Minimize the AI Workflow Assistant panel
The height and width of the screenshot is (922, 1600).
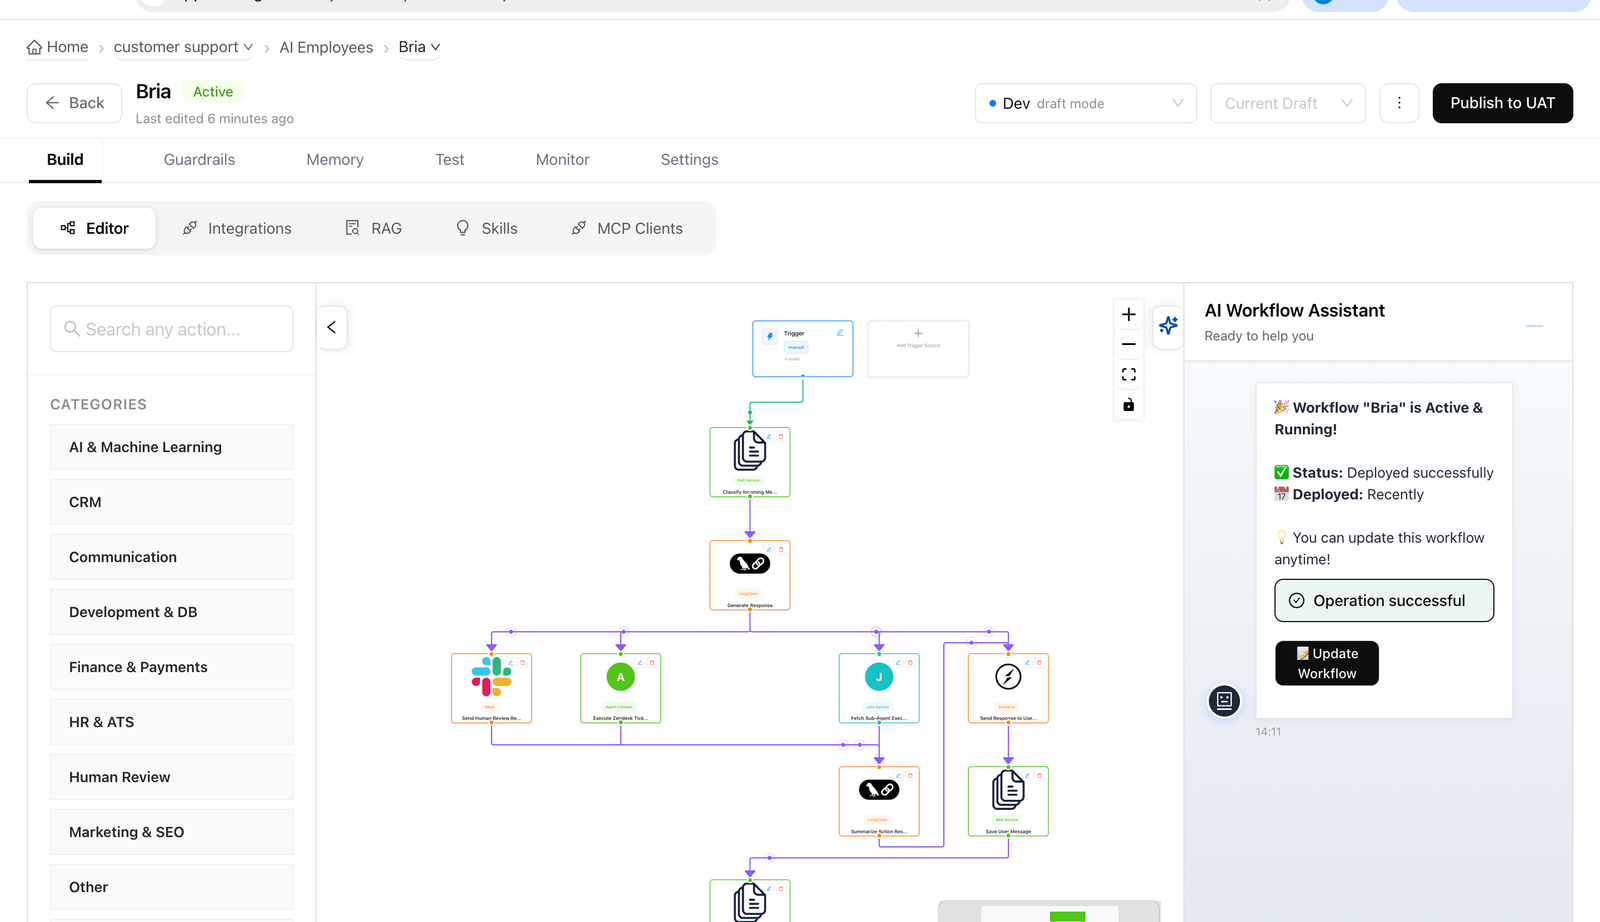coord(1534,326)
